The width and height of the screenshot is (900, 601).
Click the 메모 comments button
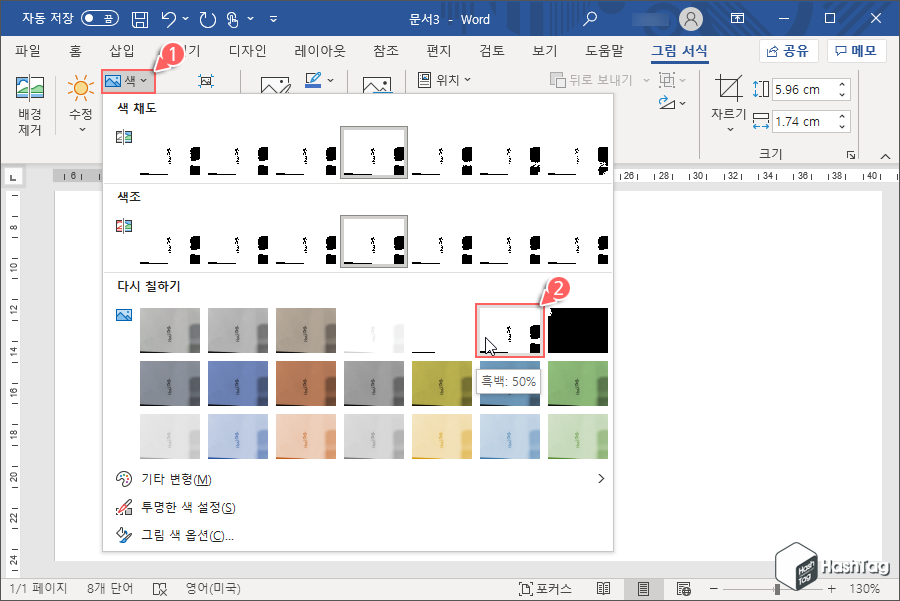tap(856, 51)
